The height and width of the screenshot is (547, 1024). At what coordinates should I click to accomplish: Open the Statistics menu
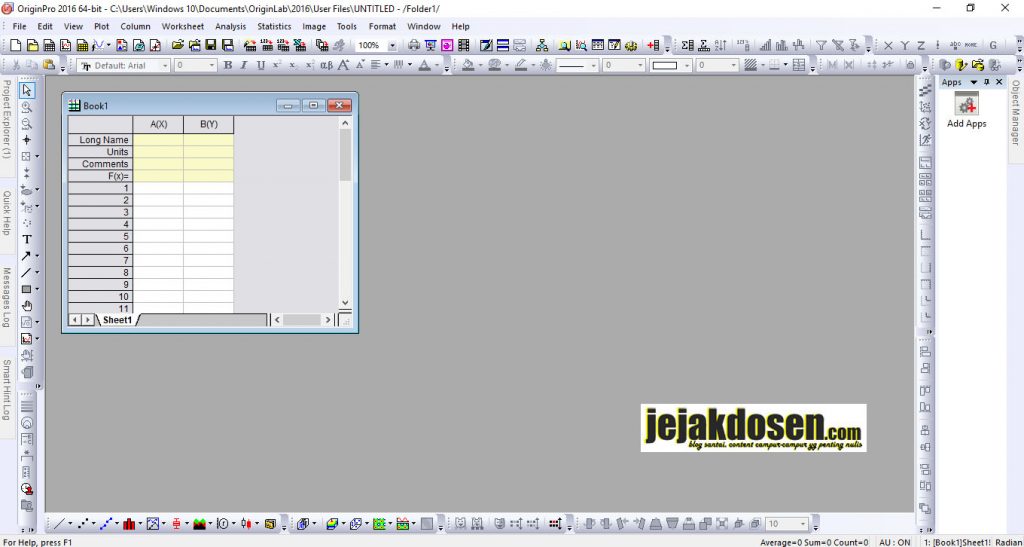coord(274,27)
